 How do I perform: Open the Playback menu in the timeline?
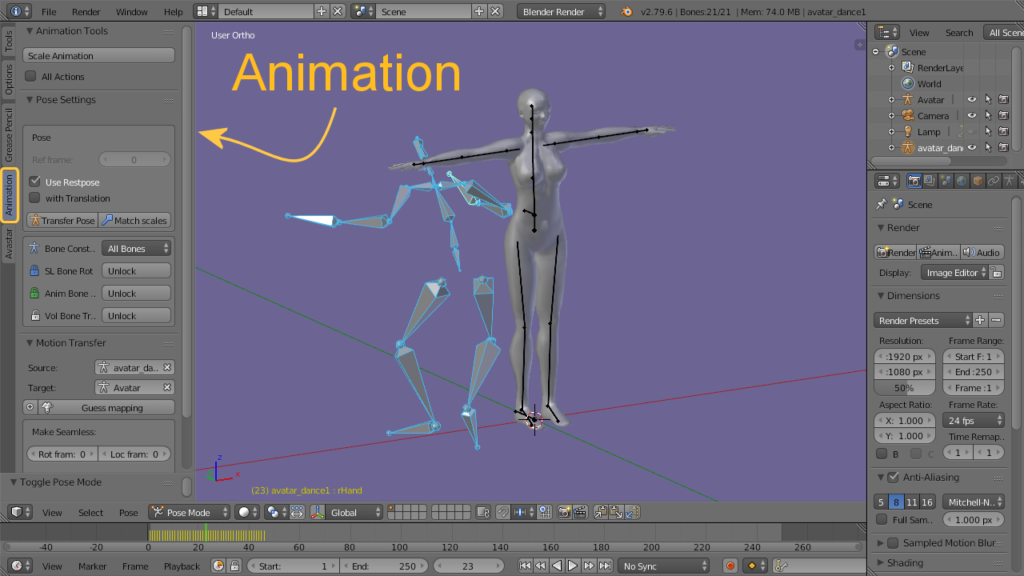(x=182, y=566)
